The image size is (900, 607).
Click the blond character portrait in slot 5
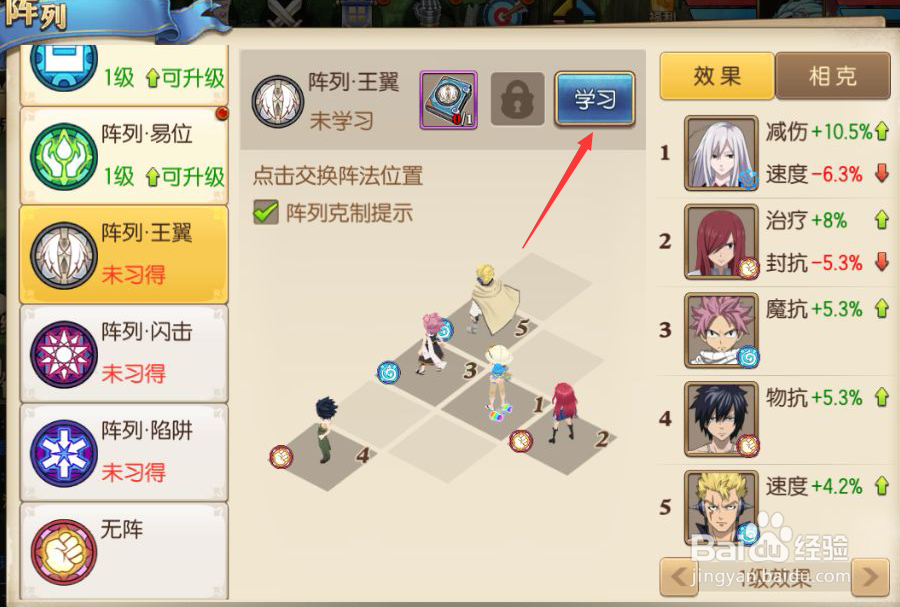click(x=721, y=507)
